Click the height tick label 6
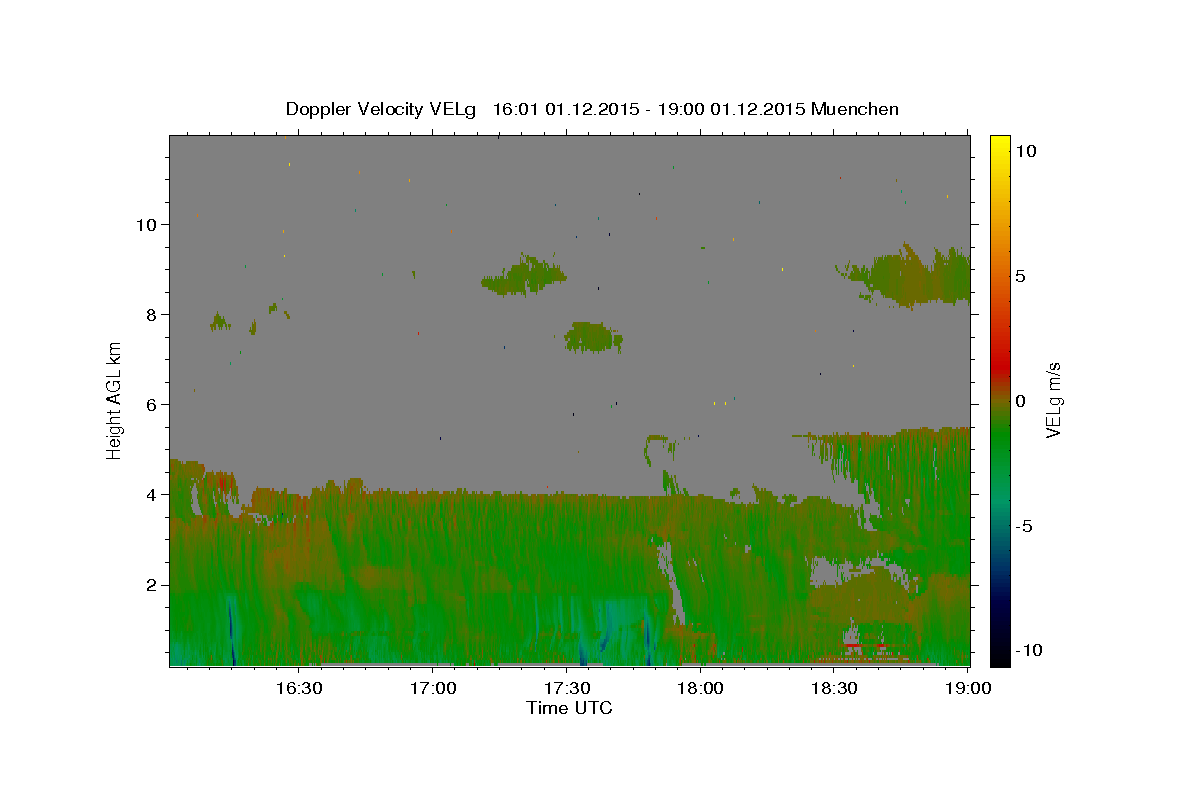Viewport: 1200px width, 800px height. coord(152,404)
